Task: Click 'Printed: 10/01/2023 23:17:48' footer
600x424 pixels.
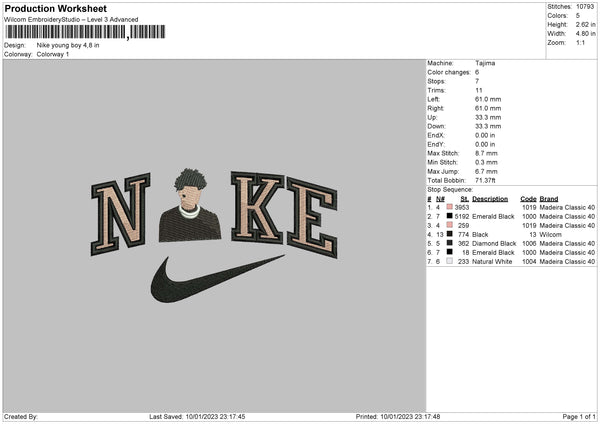Action: point(398,417)
